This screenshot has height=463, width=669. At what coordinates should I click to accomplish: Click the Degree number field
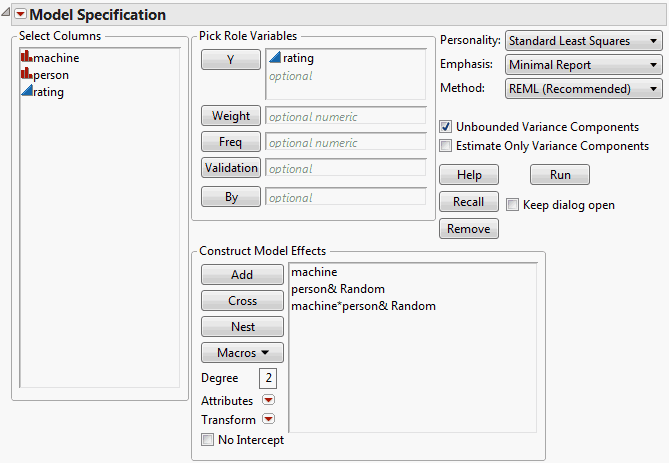coord(268,378)
